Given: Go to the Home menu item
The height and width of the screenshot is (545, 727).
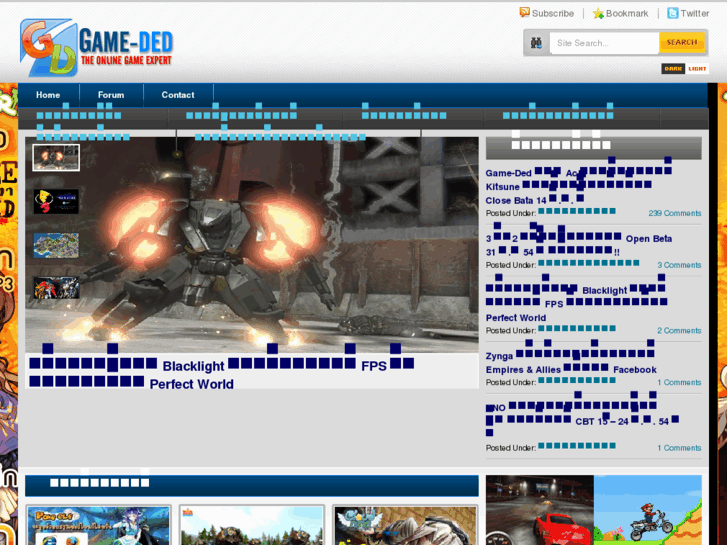Looking at the screenshot, I should pyautogui.click(x=48, y=95).
